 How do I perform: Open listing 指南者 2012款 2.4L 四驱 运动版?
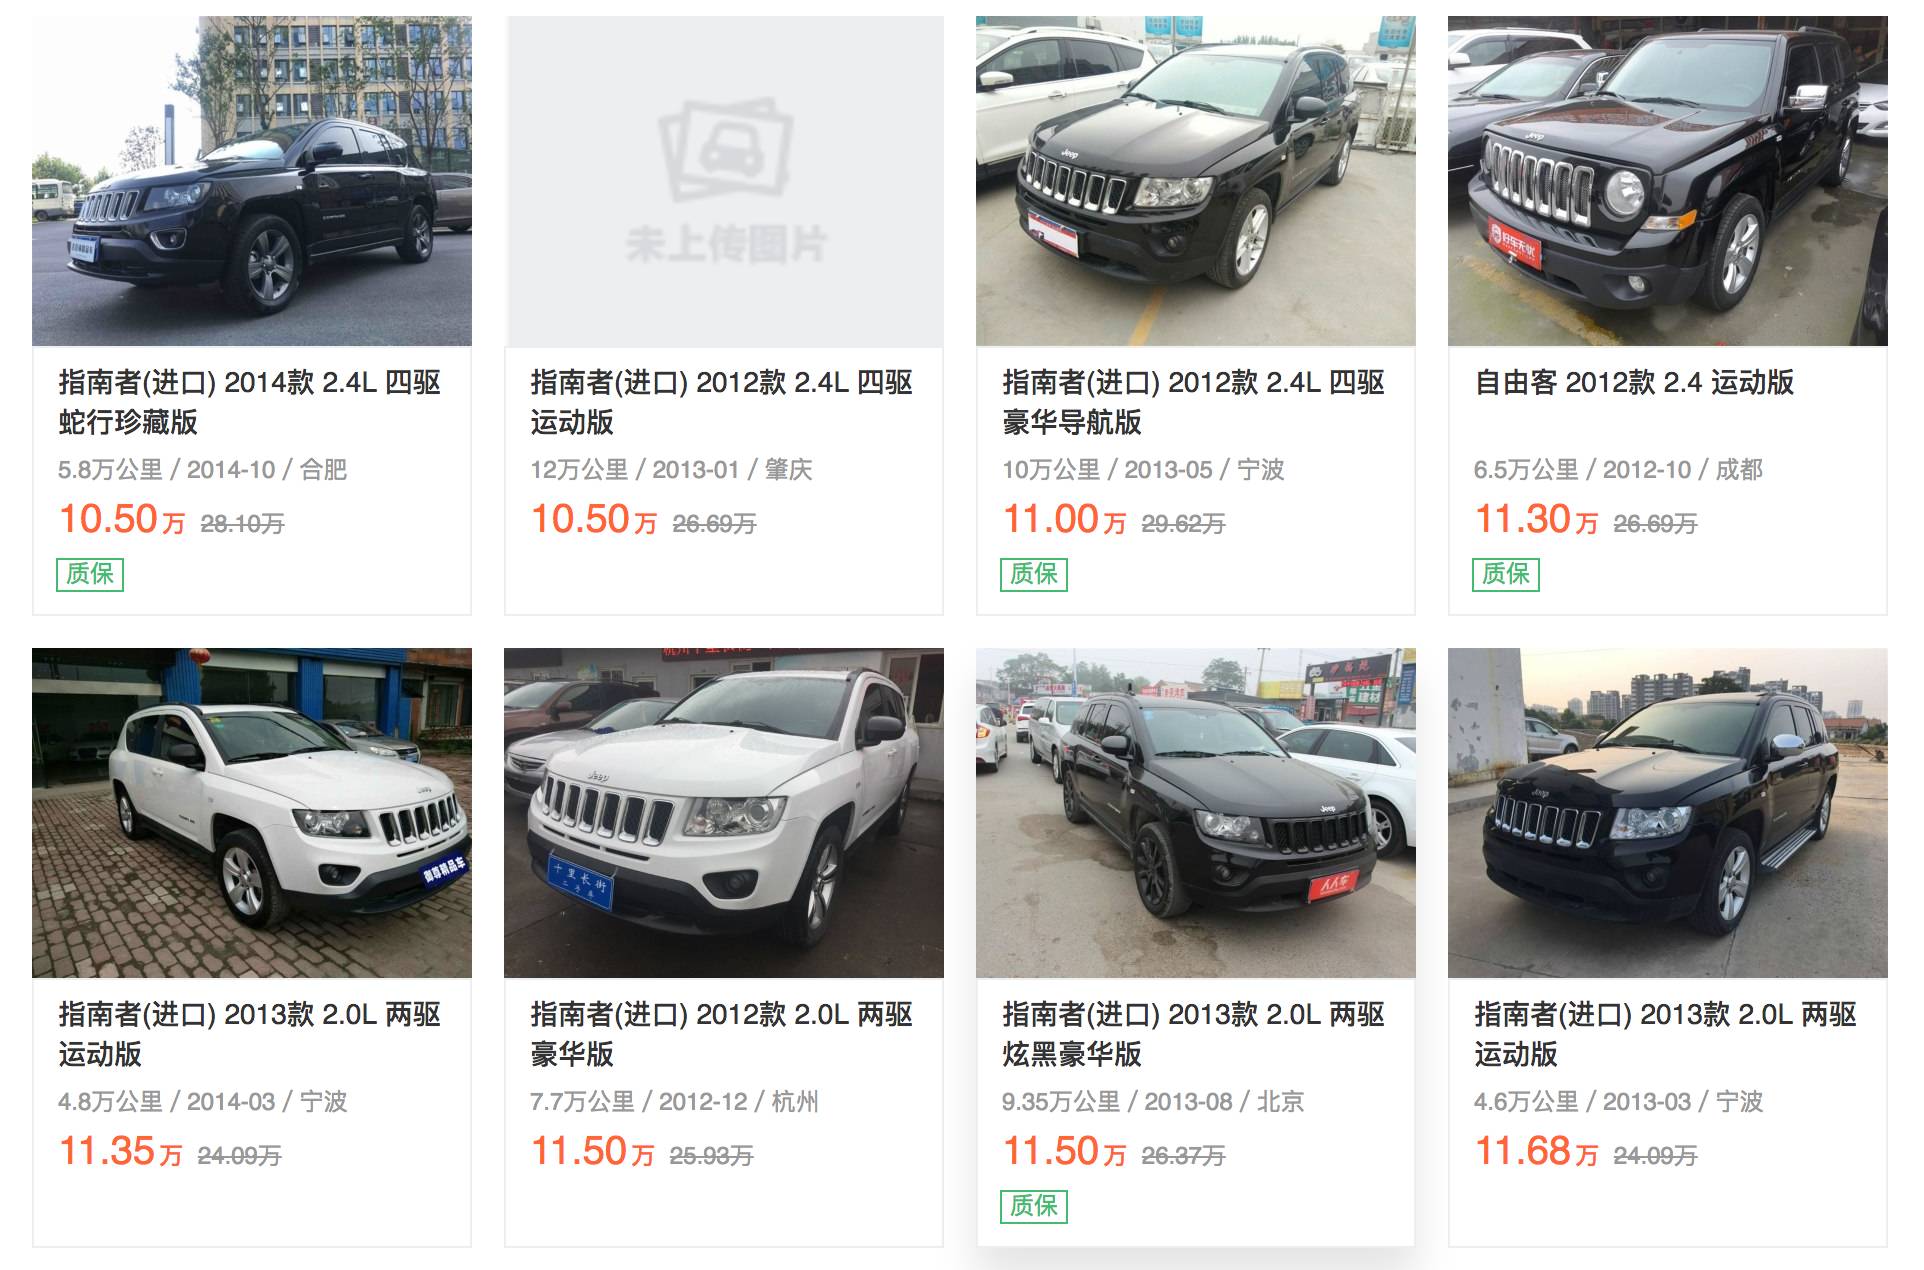pyautogui.click(x=722, y=402)
